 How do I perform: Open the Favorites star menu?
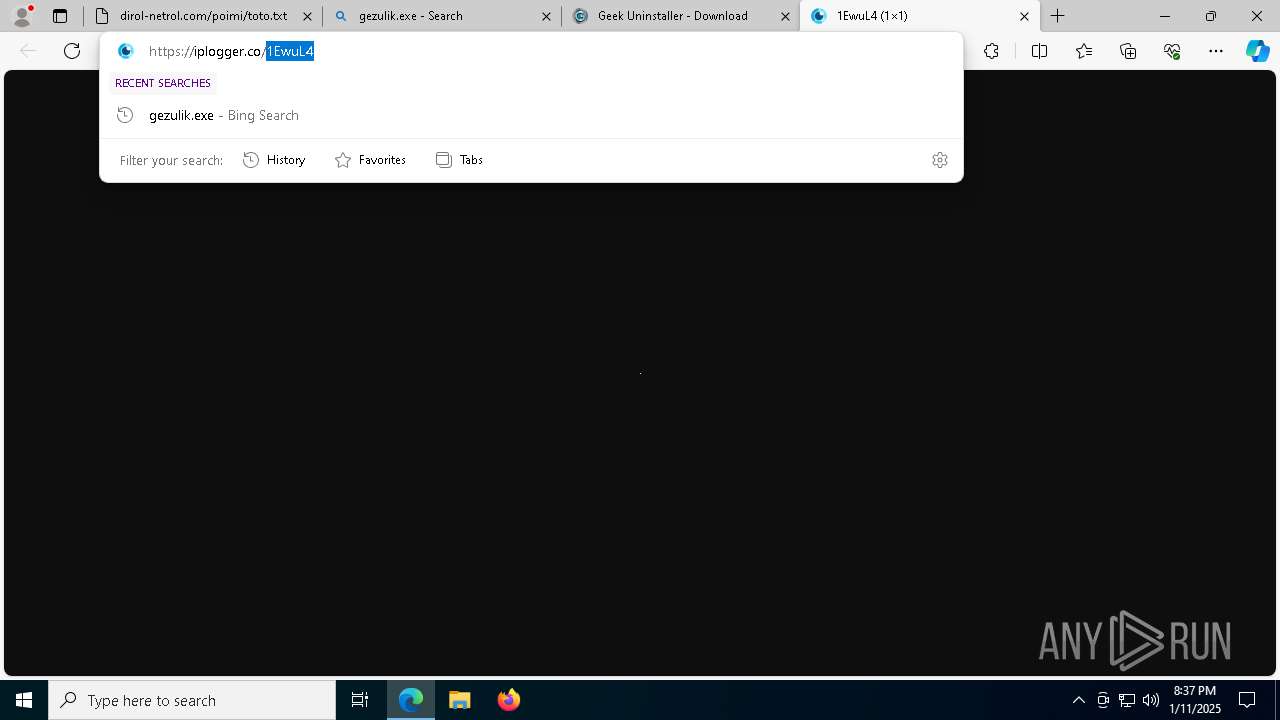[1084, 51]
